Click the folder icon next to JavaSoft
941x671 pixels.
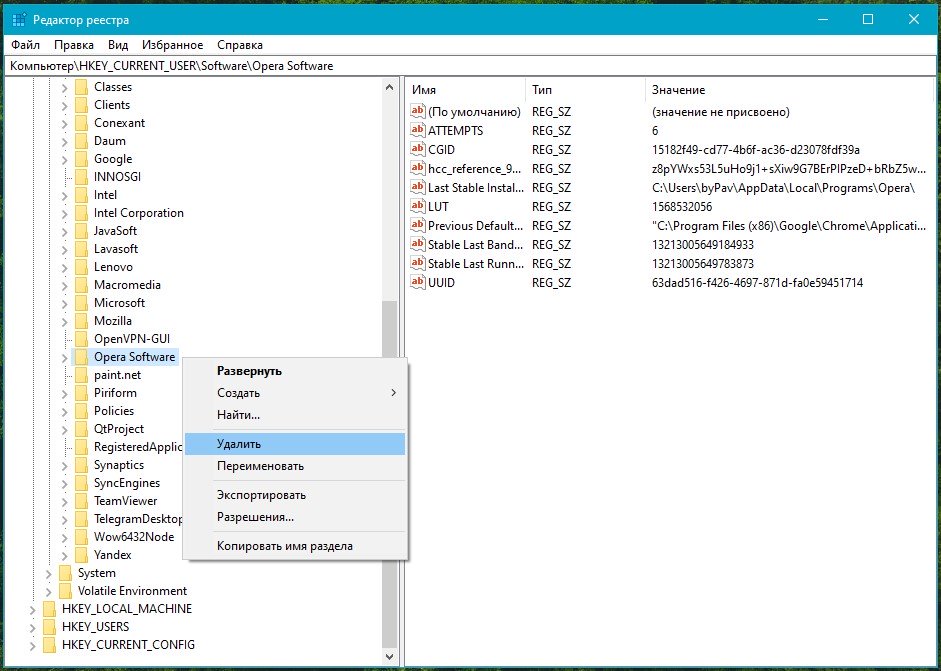82,231
